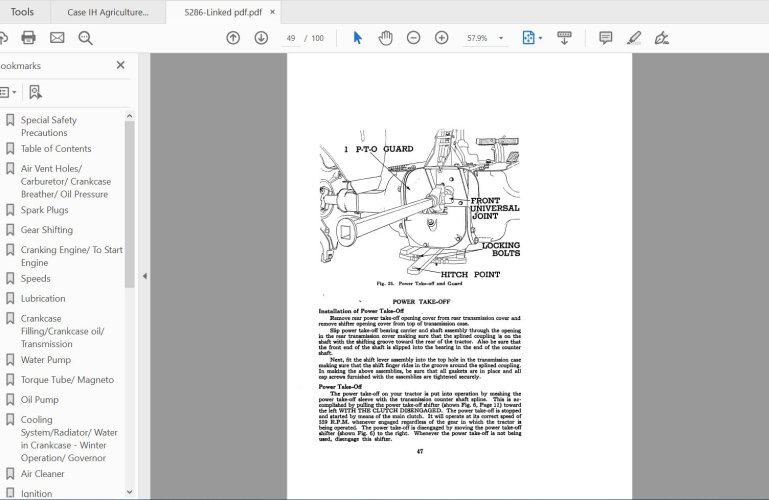Enable scrolling mode keyboard-arrow icon

pos(564,38)
